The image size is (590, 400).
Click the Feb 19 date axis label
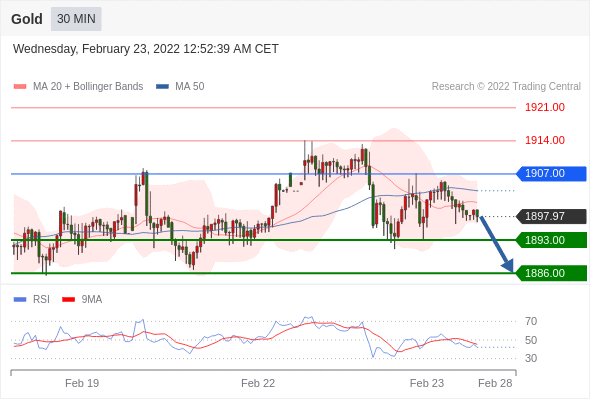(x=82, y=383)
